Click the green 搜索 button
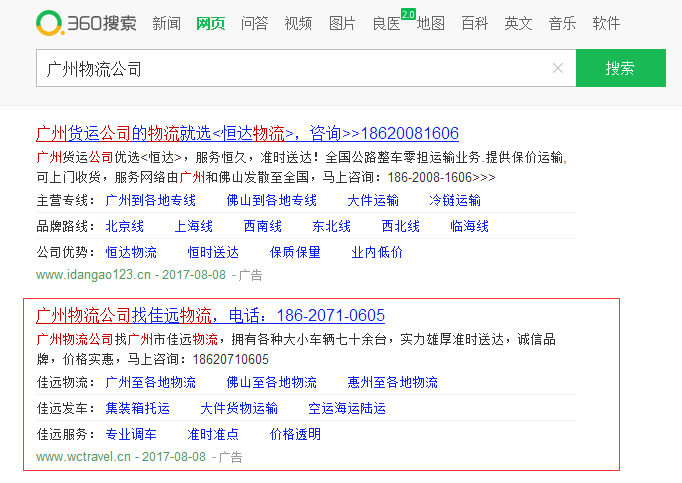The height and width of the screenshot is (483, 682). pyautogui.click(x=620, y=68)
